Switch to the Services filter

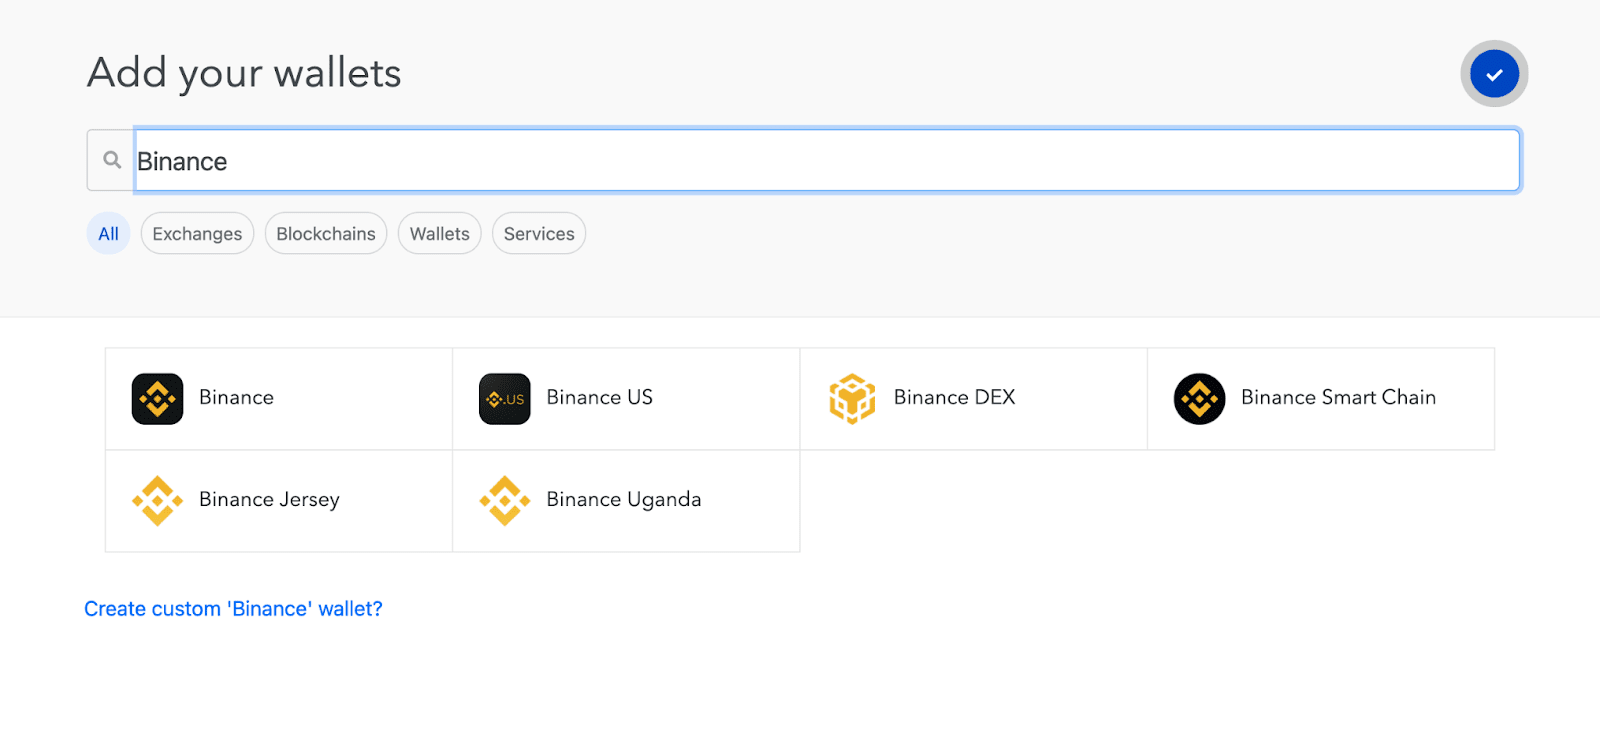(x=539, y=234)
